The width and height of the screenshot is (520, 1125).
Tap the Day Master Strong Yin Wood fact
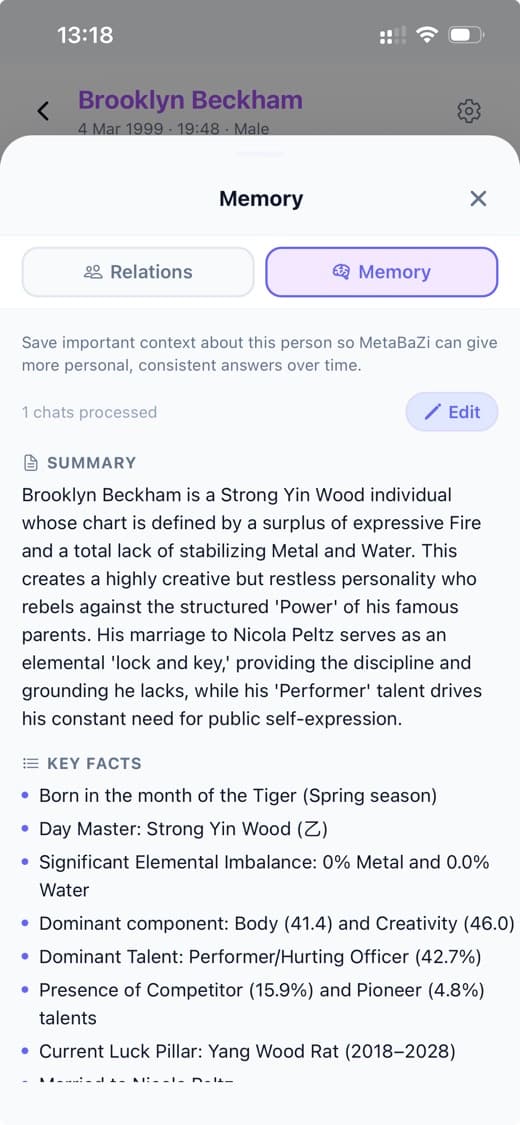pos(183,829)
